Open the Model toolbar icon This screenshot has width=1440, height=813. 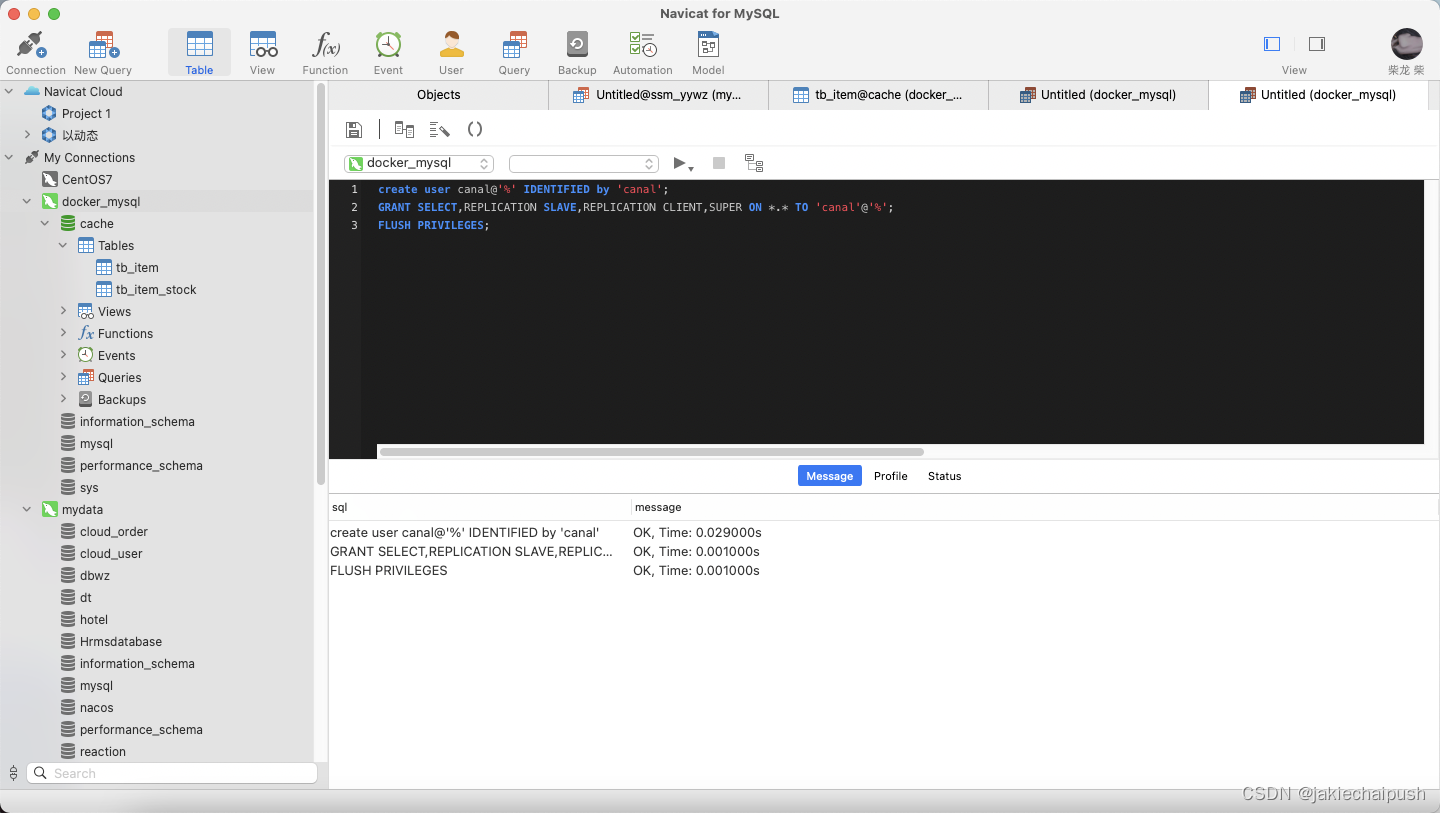[708, 52]
